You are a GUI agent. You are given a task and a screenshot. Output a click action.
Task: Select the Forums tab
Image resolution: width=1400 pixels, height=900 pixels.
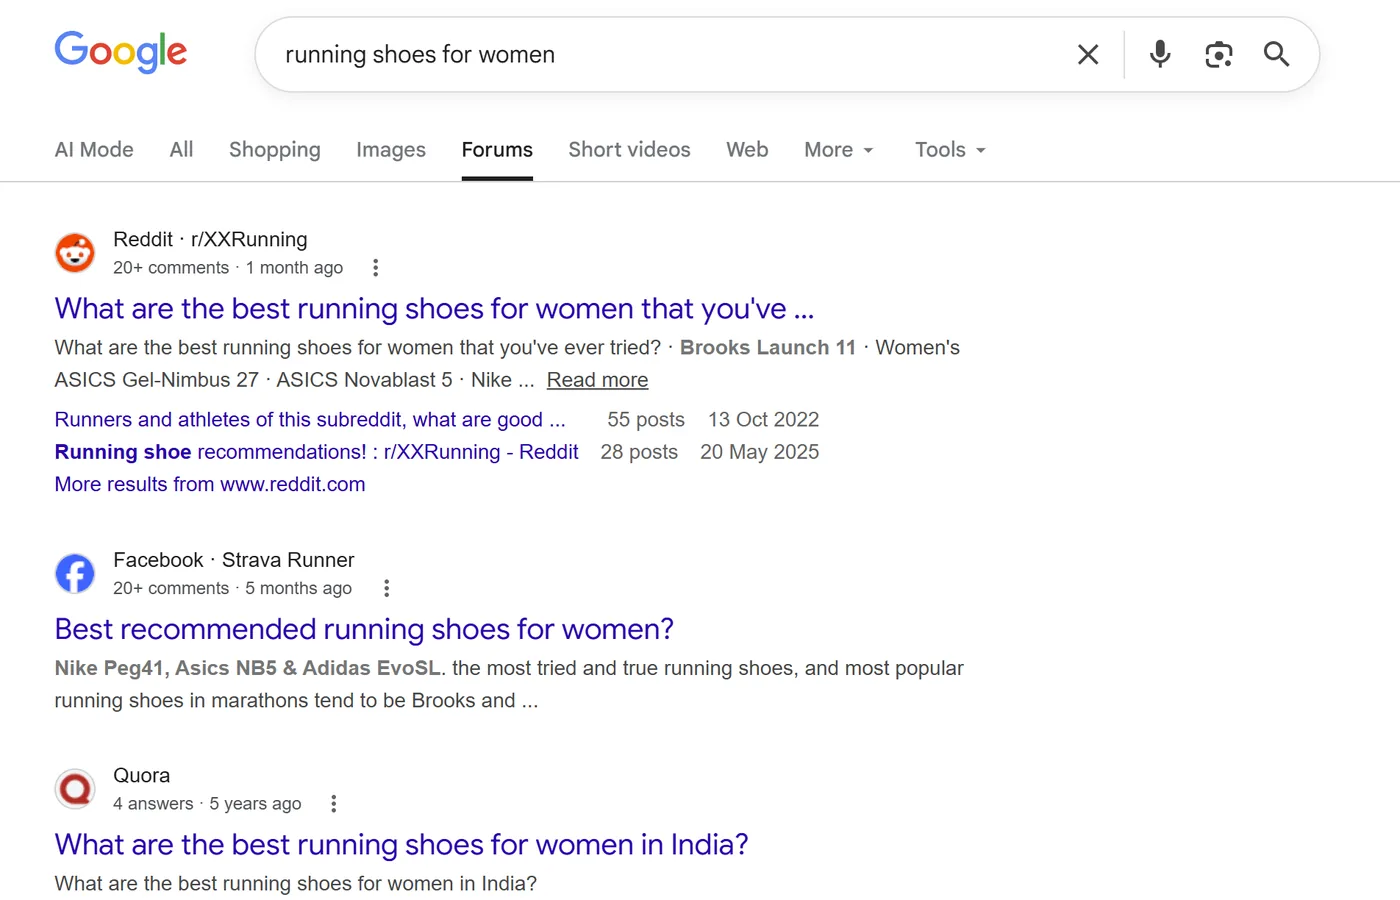pyautogui.click(x=497, y=149)
